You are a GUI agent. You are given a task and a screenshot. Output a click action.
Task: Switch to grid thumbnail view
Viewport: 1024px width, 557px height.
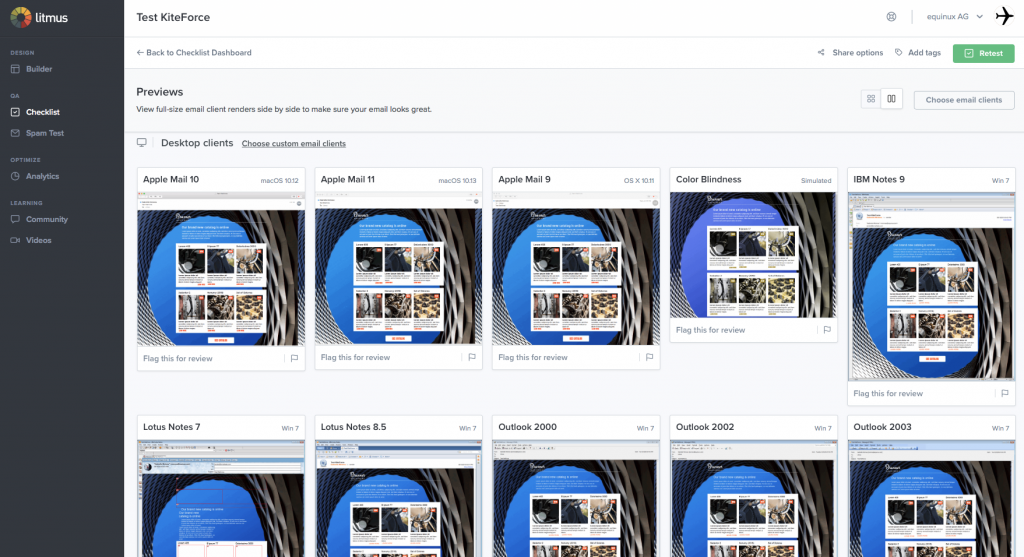(x=871, y=99)
